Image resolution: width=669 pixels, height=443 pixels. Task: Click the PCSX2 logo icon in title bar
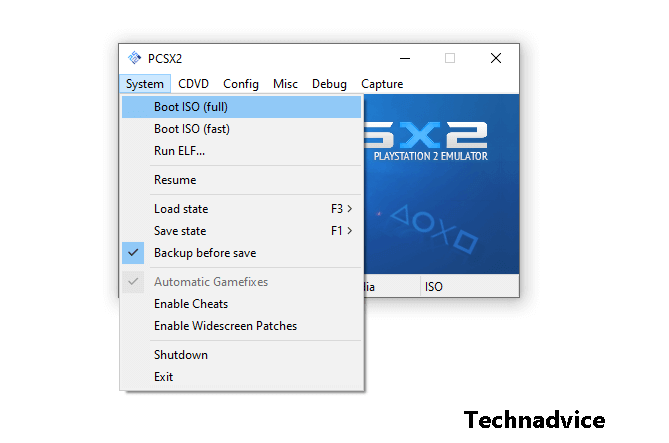134,58
